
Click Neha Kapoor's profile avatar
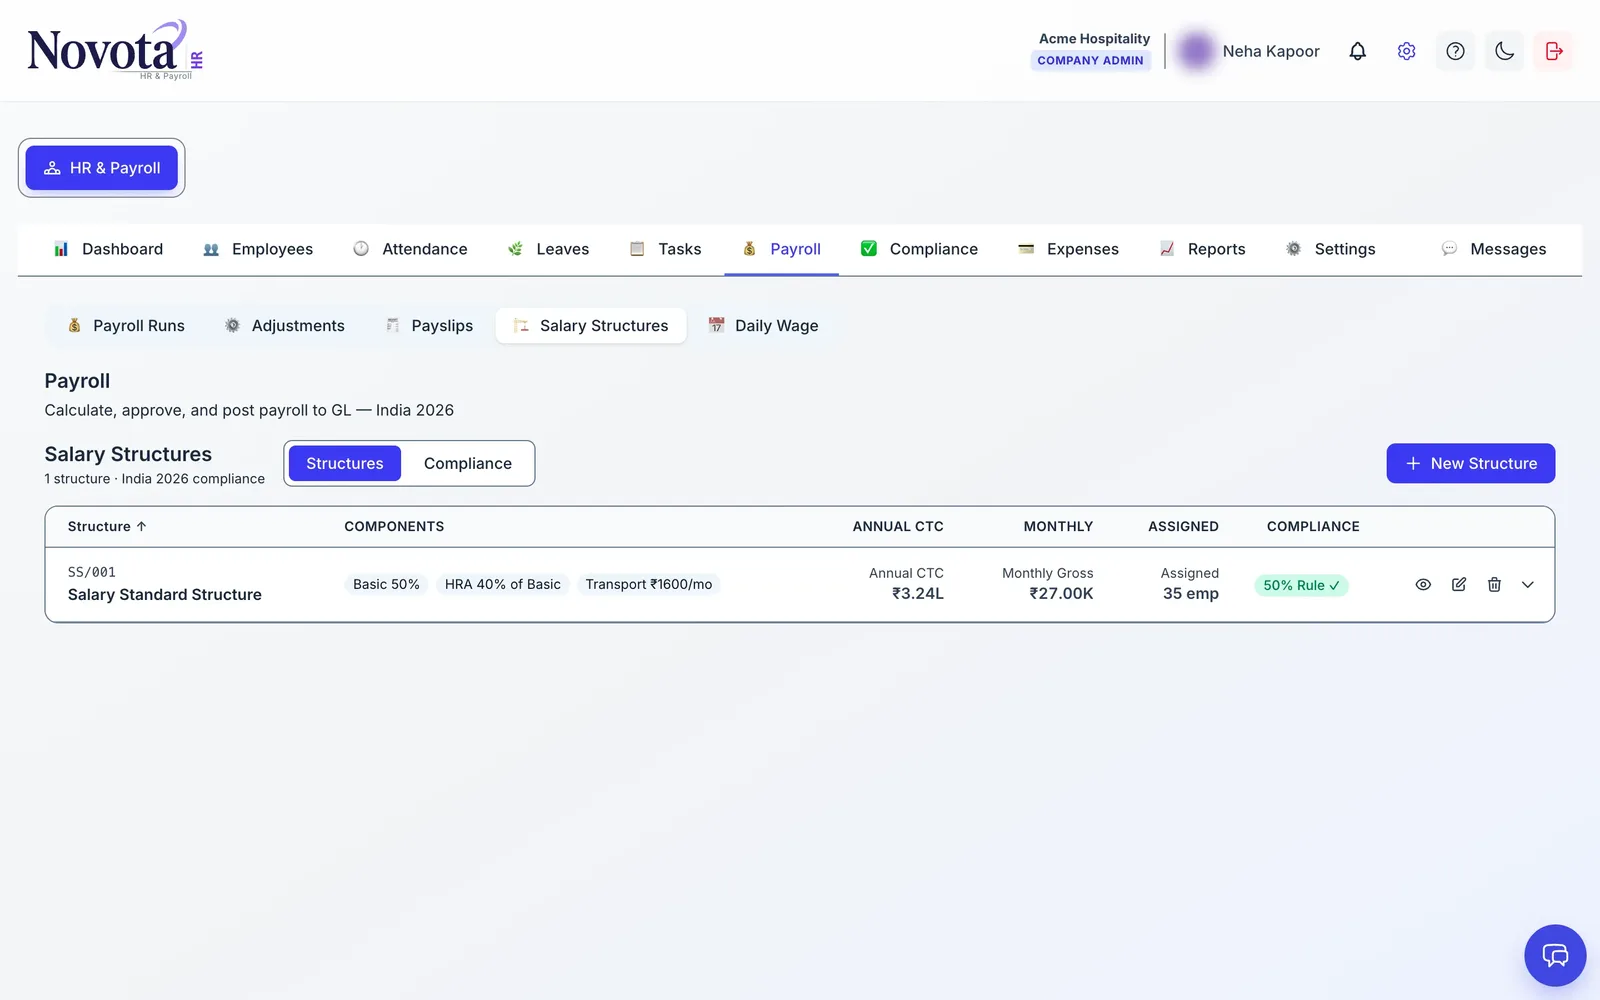pyautogui.click(x=1195, y=51)
